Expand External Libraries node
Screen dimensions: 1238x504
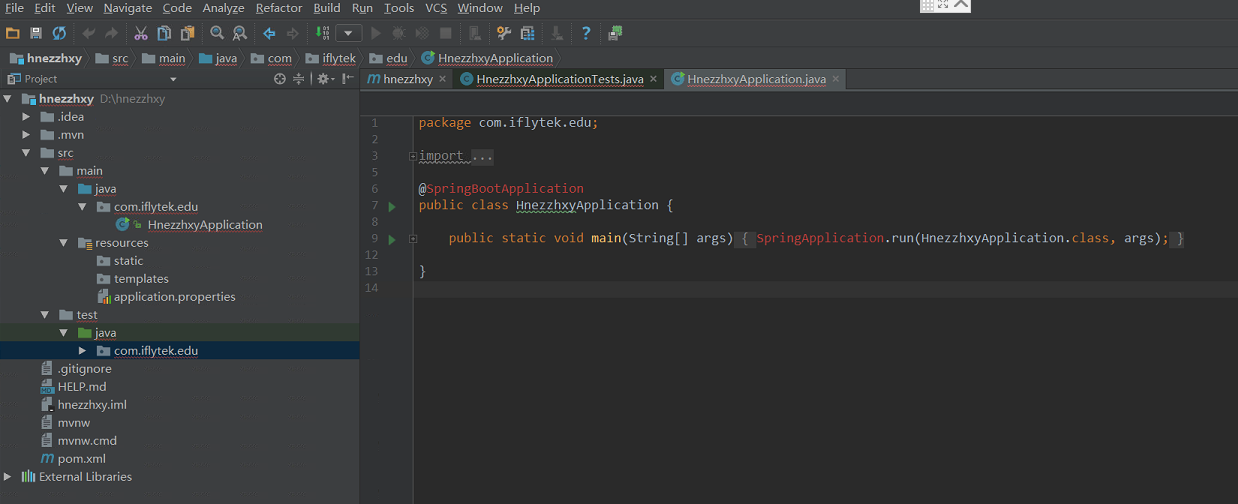[x=8, y=477]
